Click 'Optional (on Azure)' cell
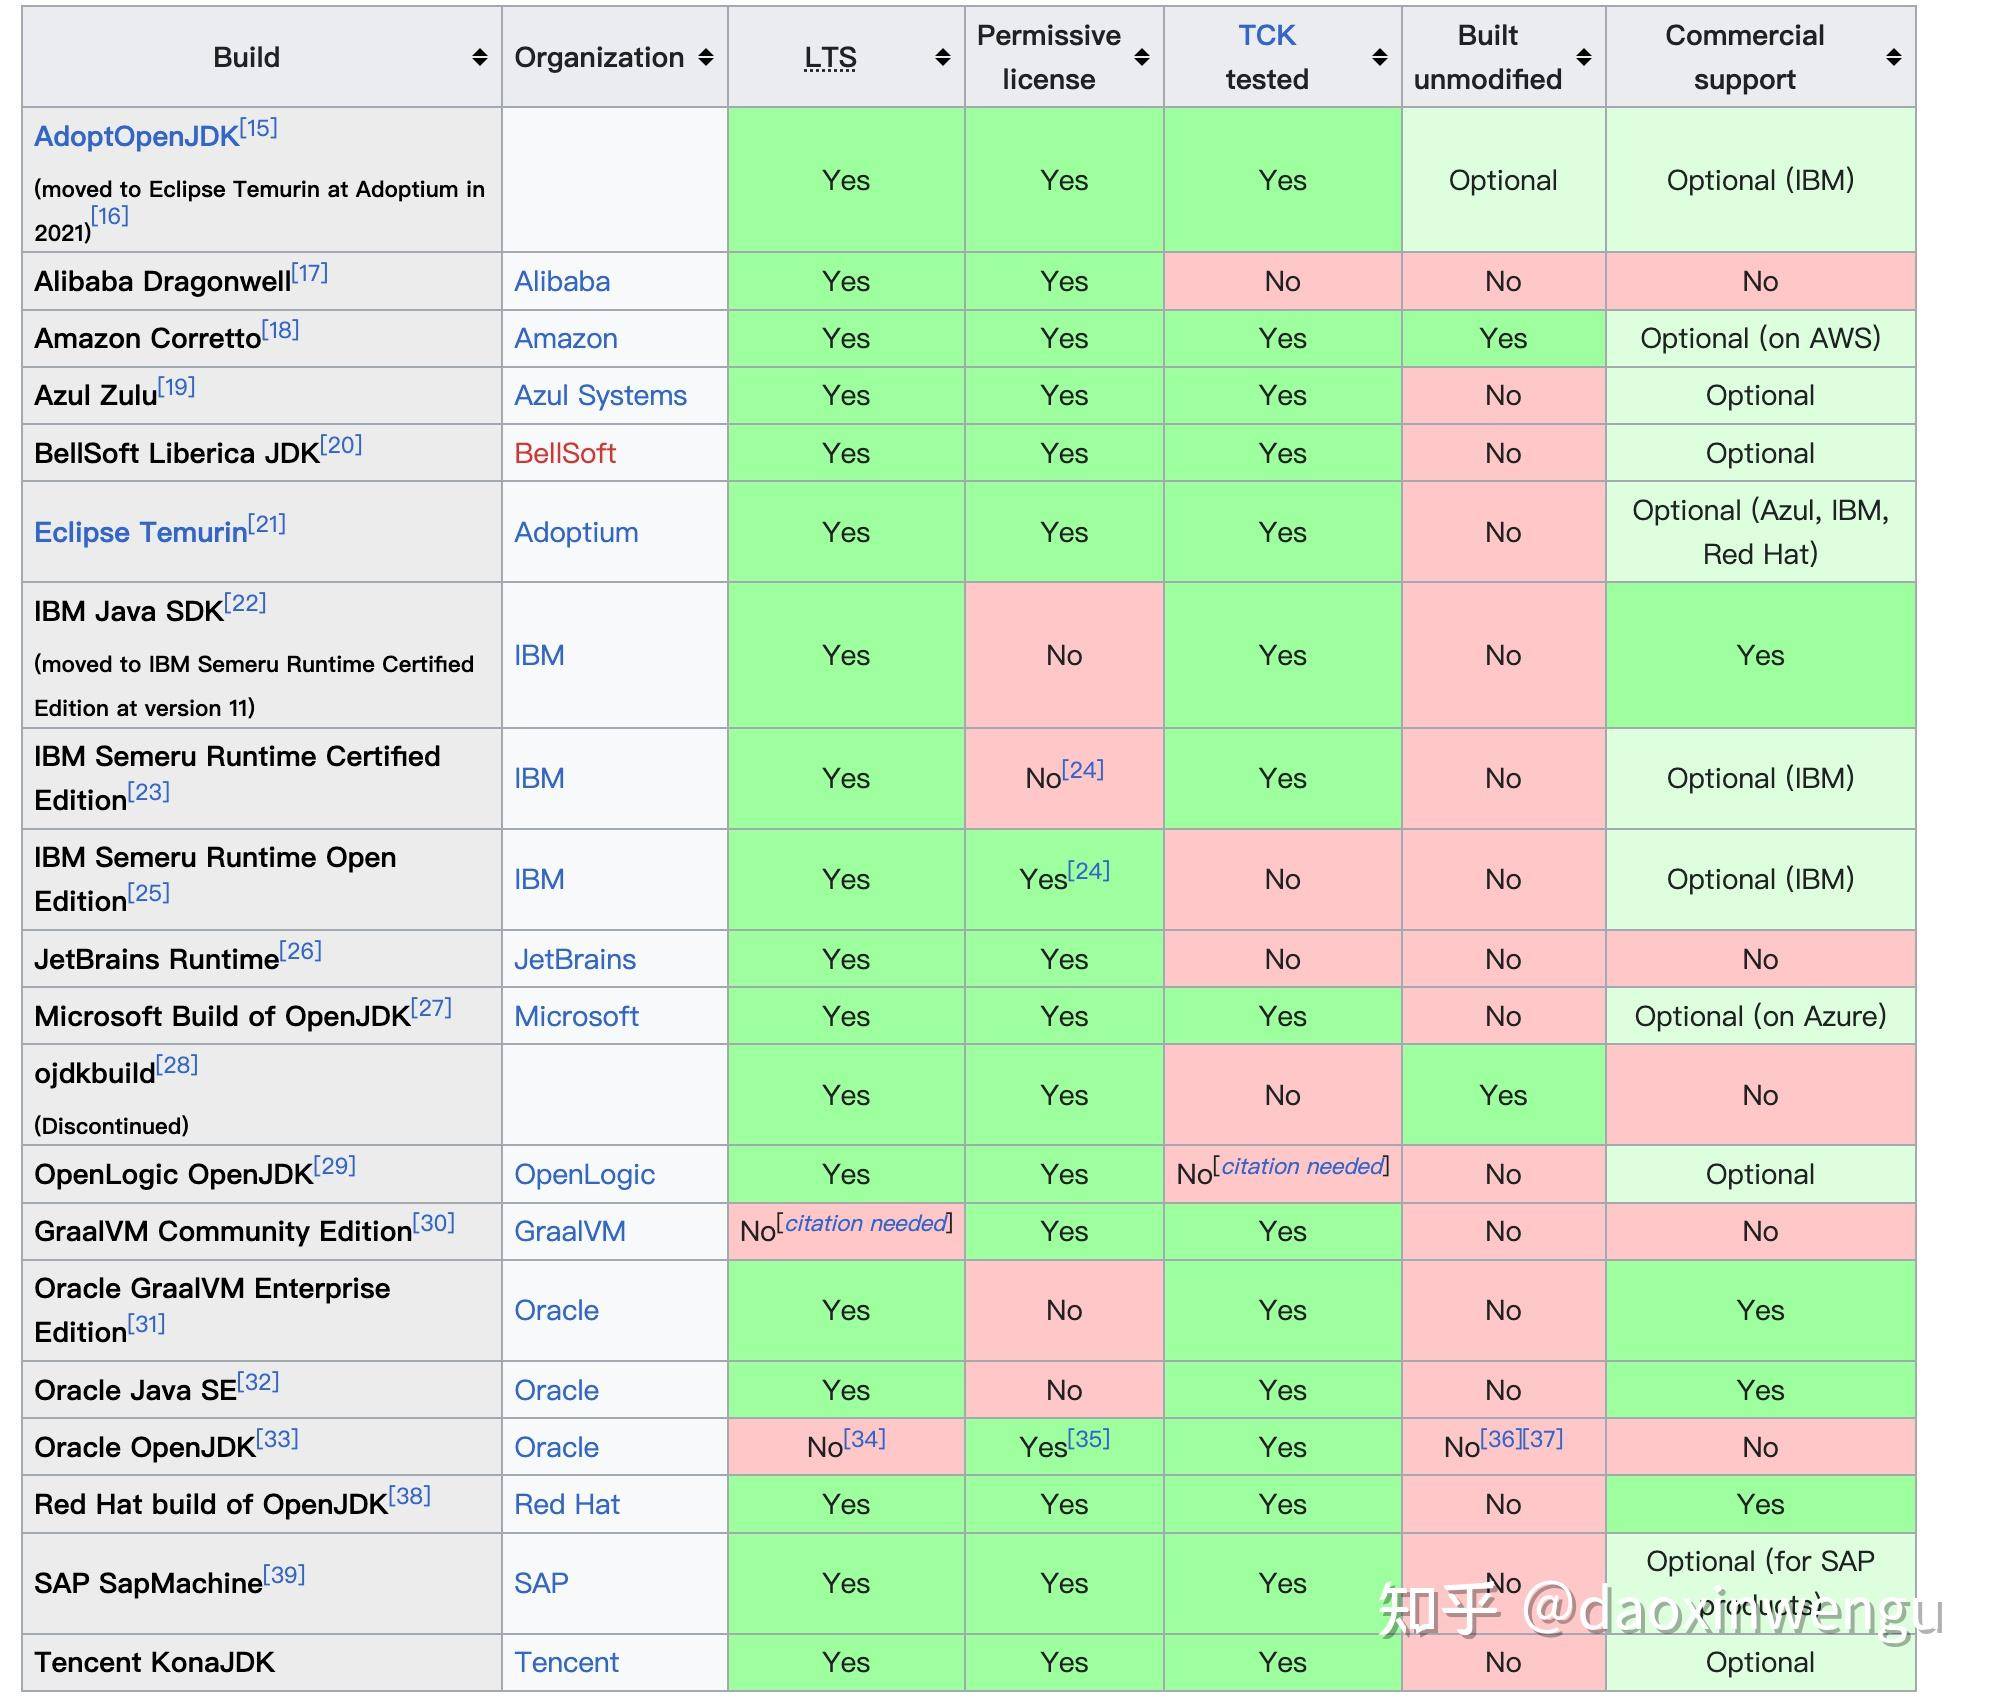 tap(1760, 1016)
